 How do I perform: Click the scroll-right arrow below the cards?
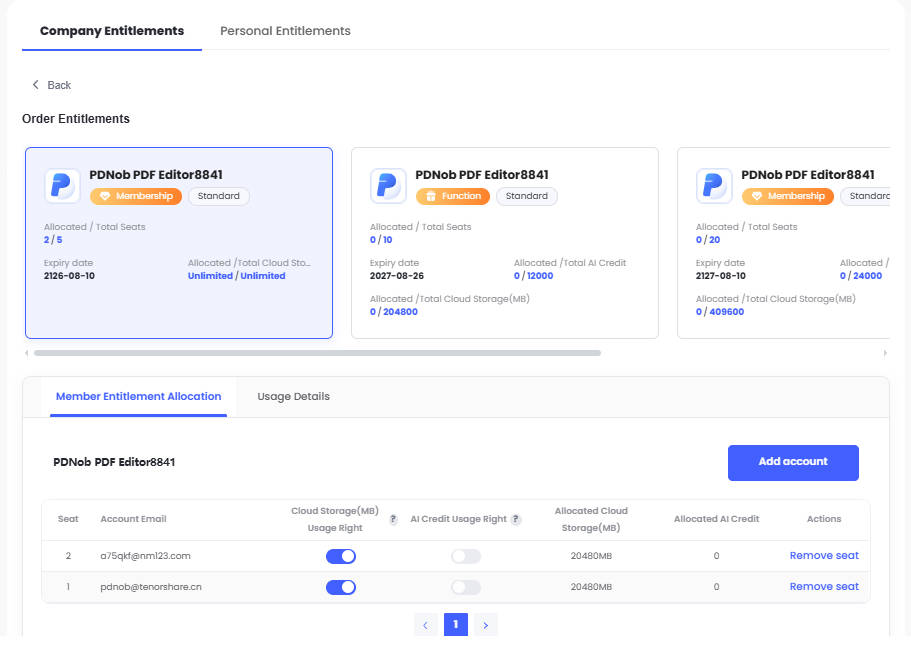point(885,353)
